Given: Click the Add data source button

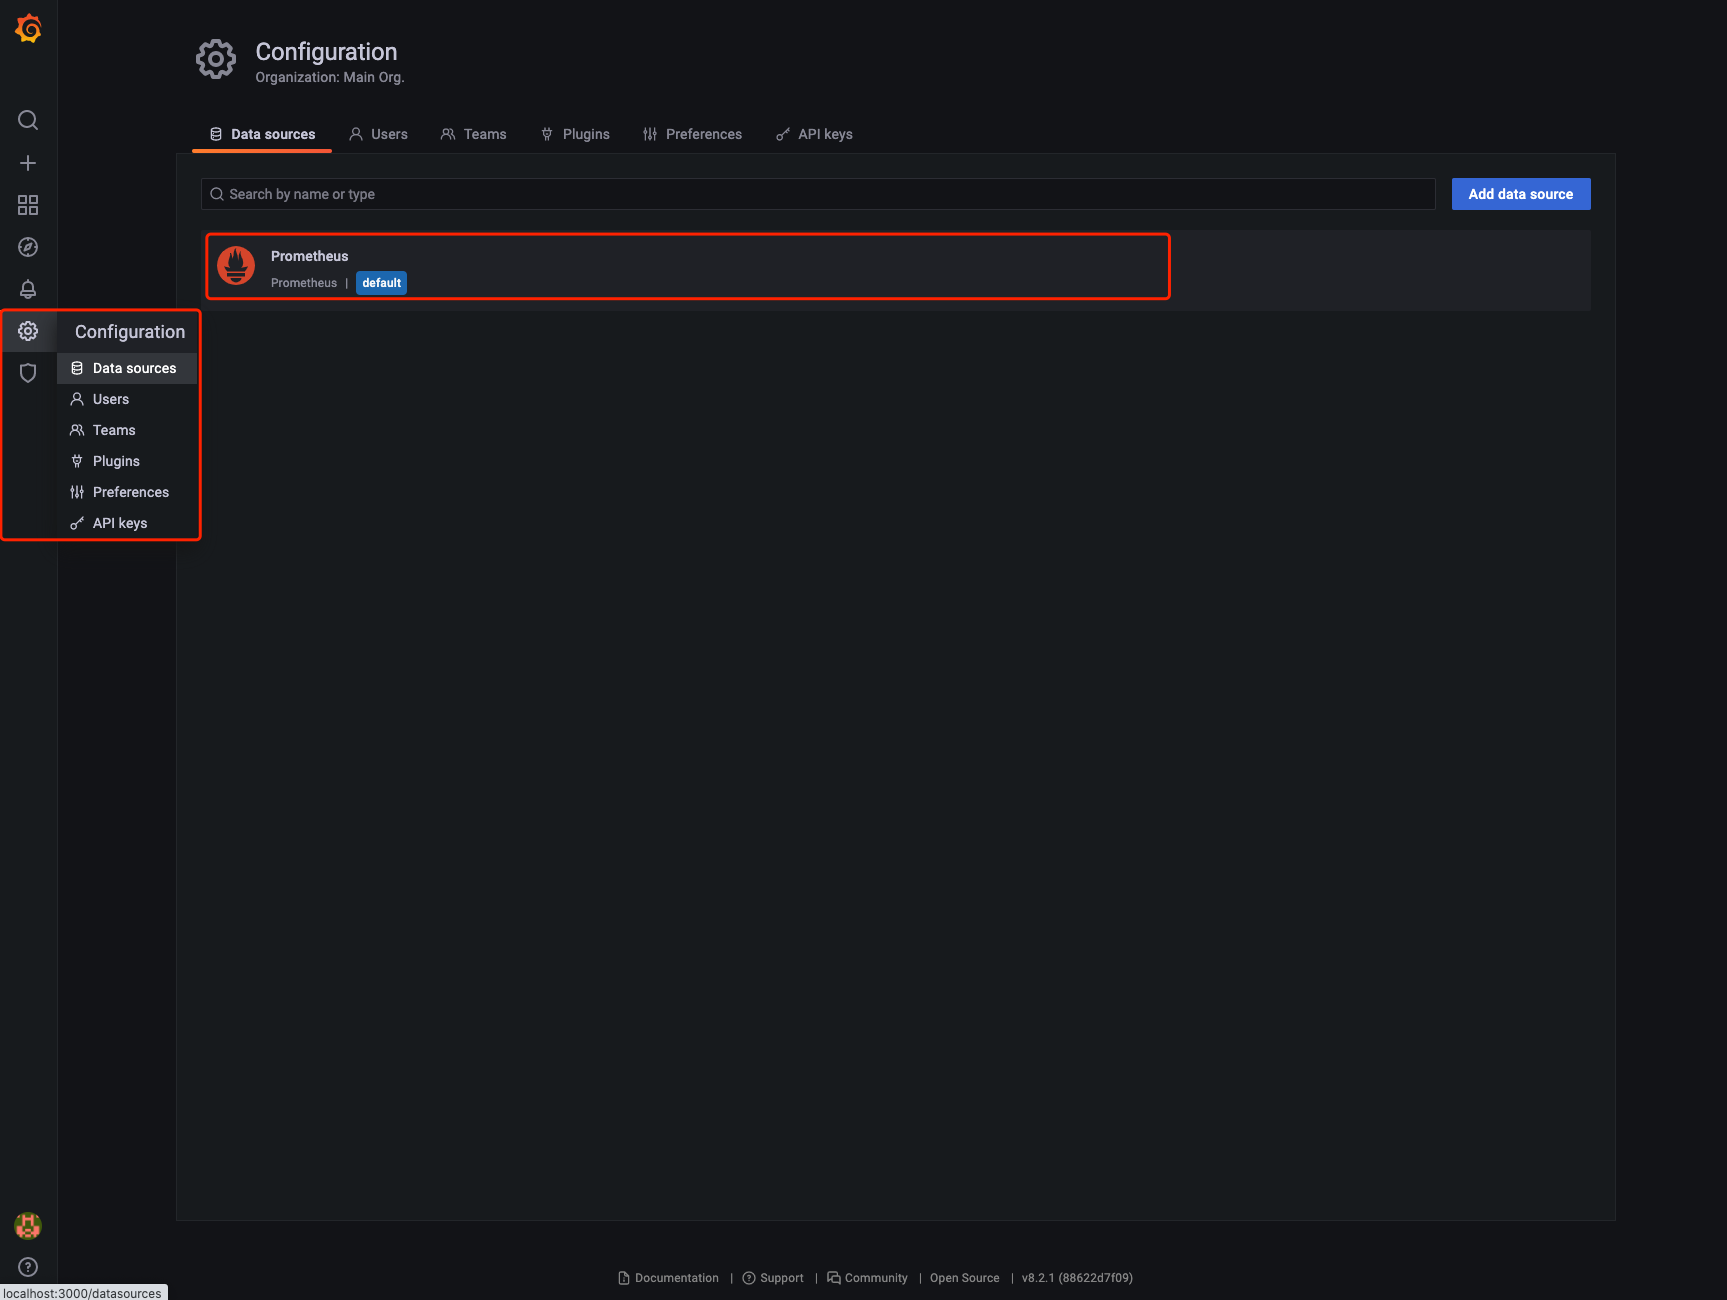Looking at the screenshot, I should coord(1521,194).
